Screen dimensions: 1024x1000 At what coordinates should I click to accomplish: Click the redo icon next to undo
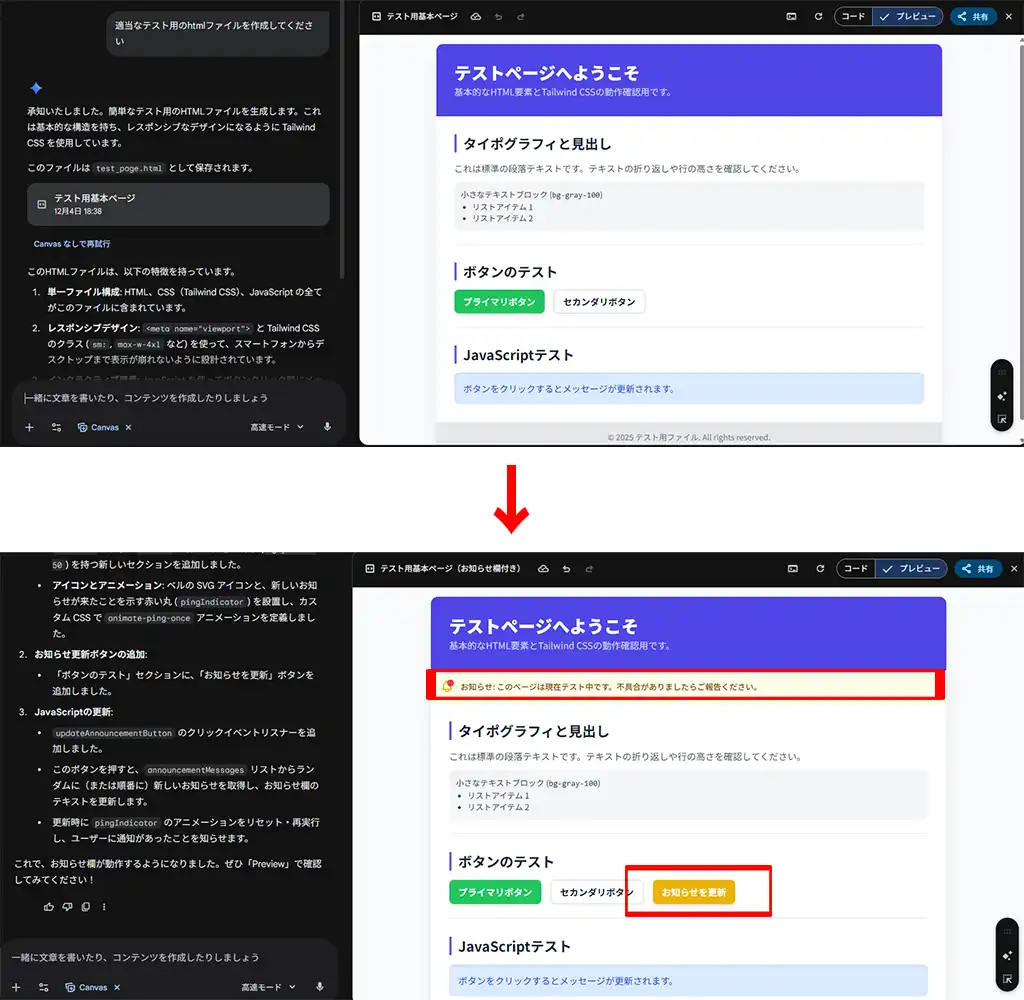pyautogui.click(x=521, y=16)
